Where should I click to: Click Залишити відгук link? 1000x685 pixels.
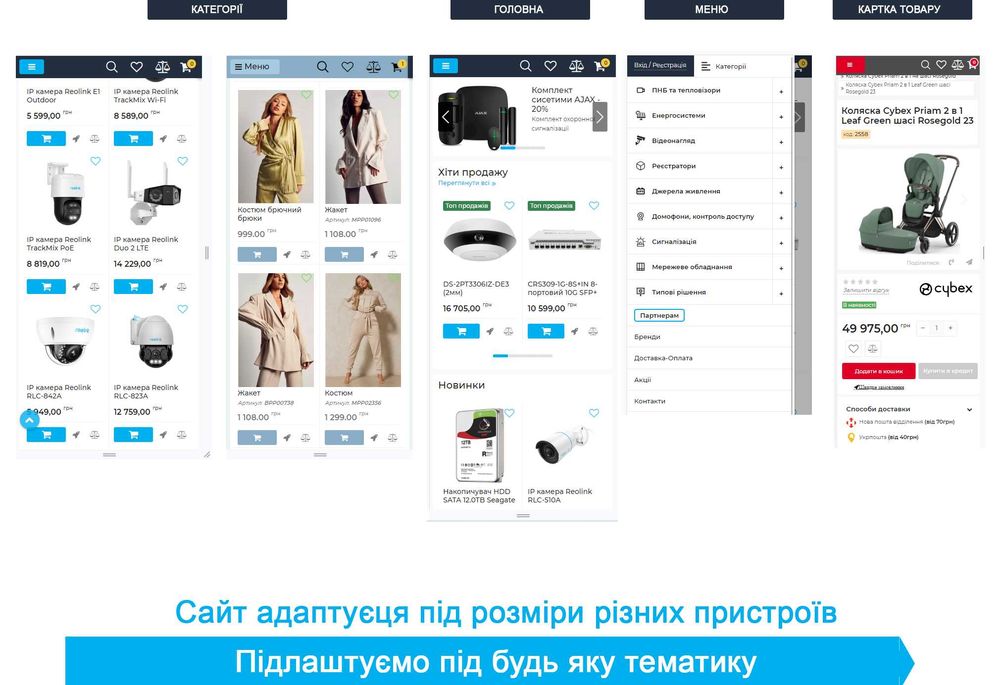tap(866, 290)
